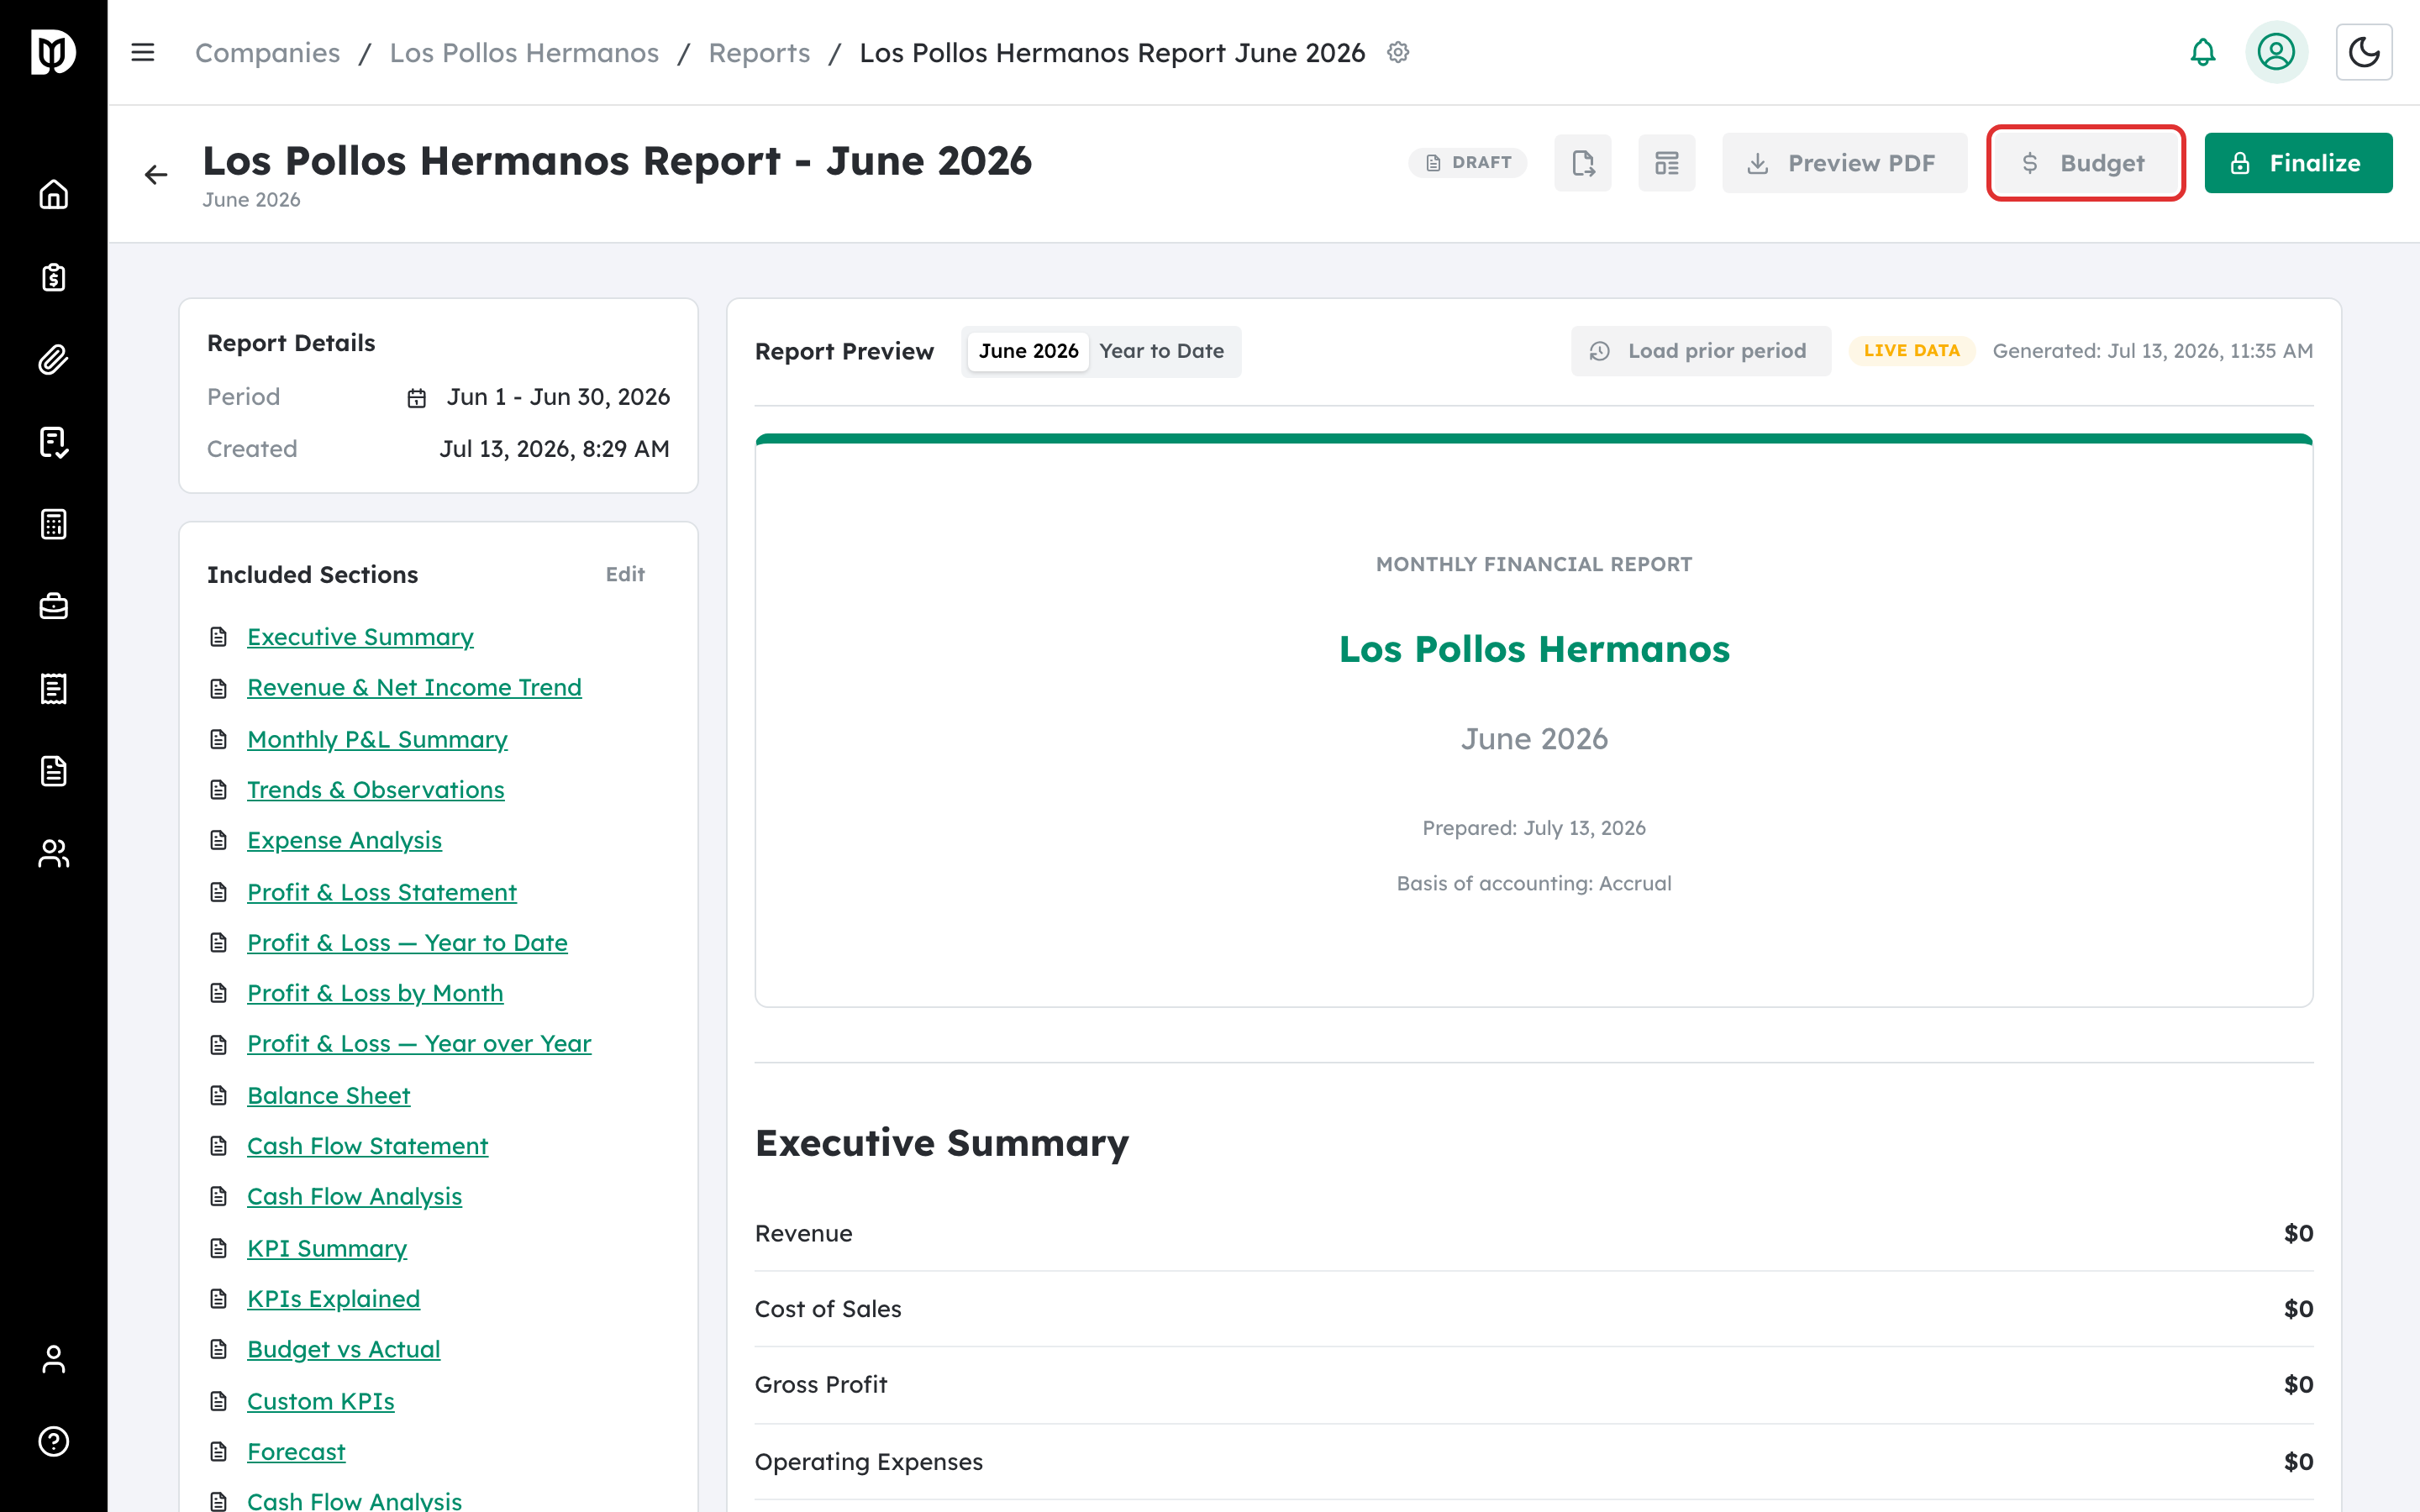Open the single user sidebar icon
The image size is (2420, 1512).
[x=53, y=1359]
